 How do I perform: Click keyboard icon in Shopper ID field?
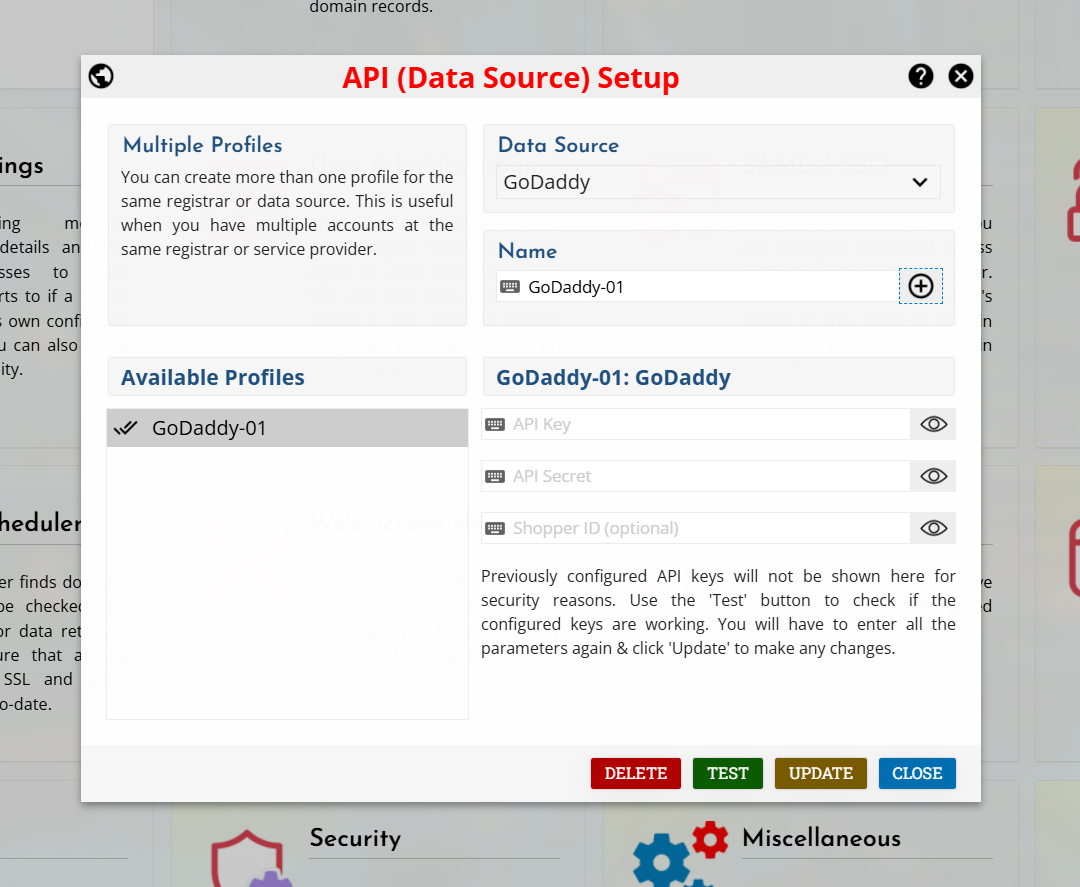tap(495, 528)
